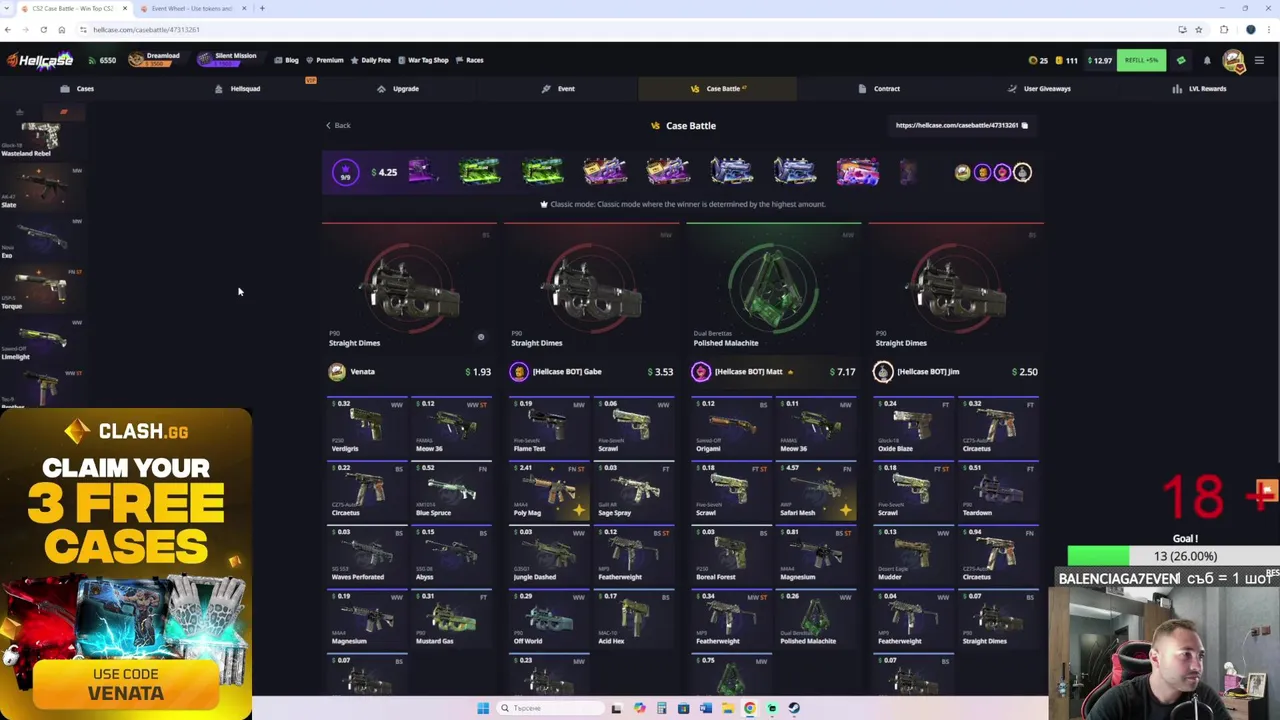Open the notifications bell
Viewport: 1280px width, 720px height.
(1207, 61)
